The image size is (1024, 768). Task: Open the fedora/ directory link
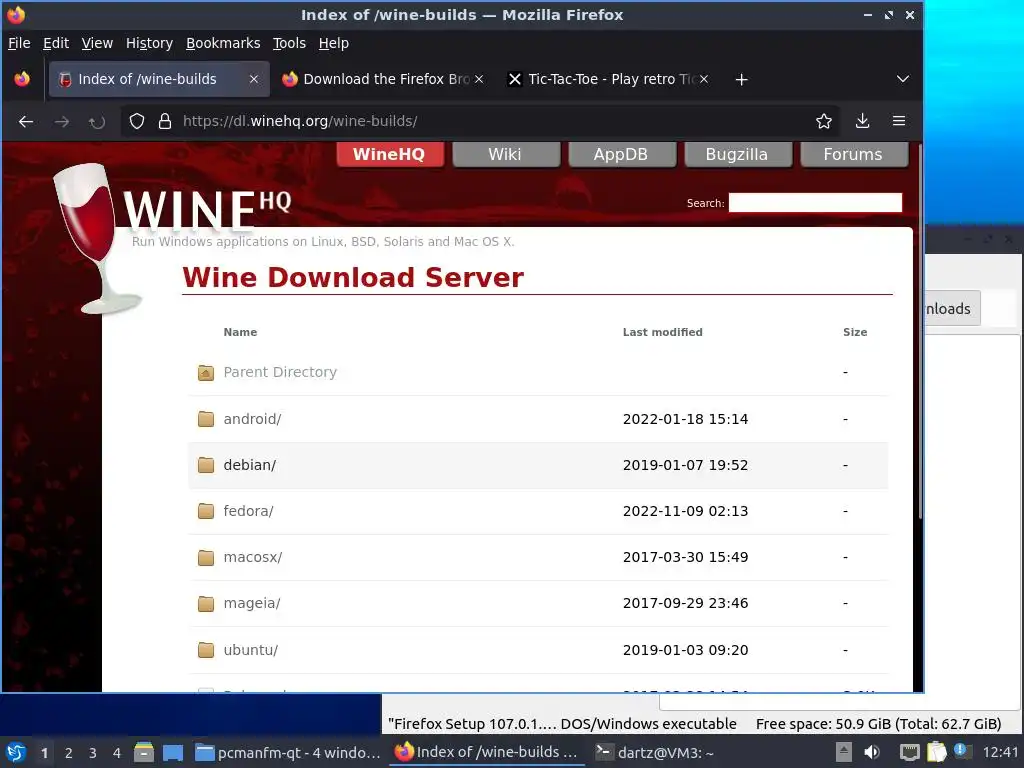pos(248,511)
